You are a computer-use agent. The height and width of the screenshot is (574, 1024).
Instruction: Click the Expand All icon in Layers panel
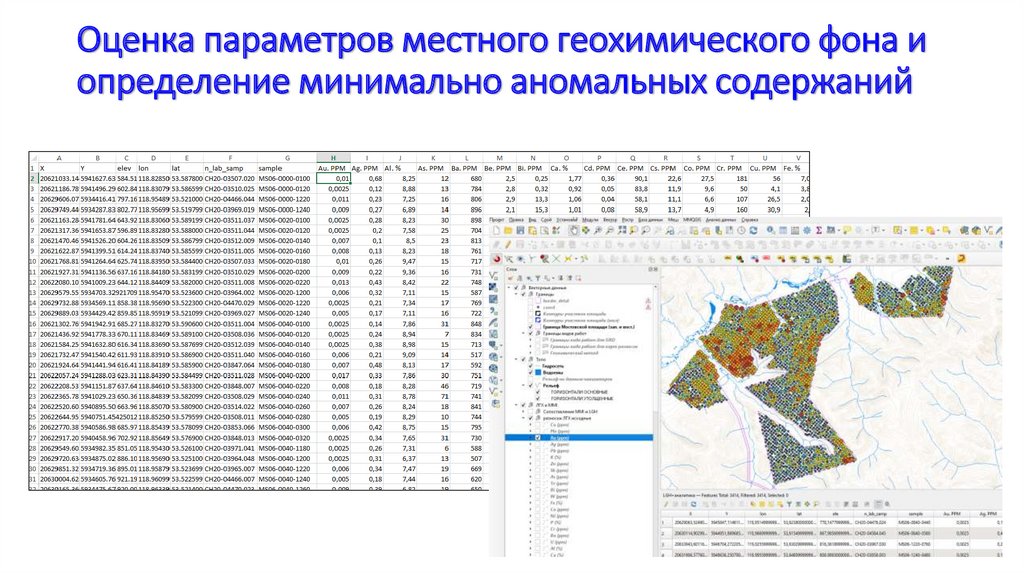[x=560, y=278]
